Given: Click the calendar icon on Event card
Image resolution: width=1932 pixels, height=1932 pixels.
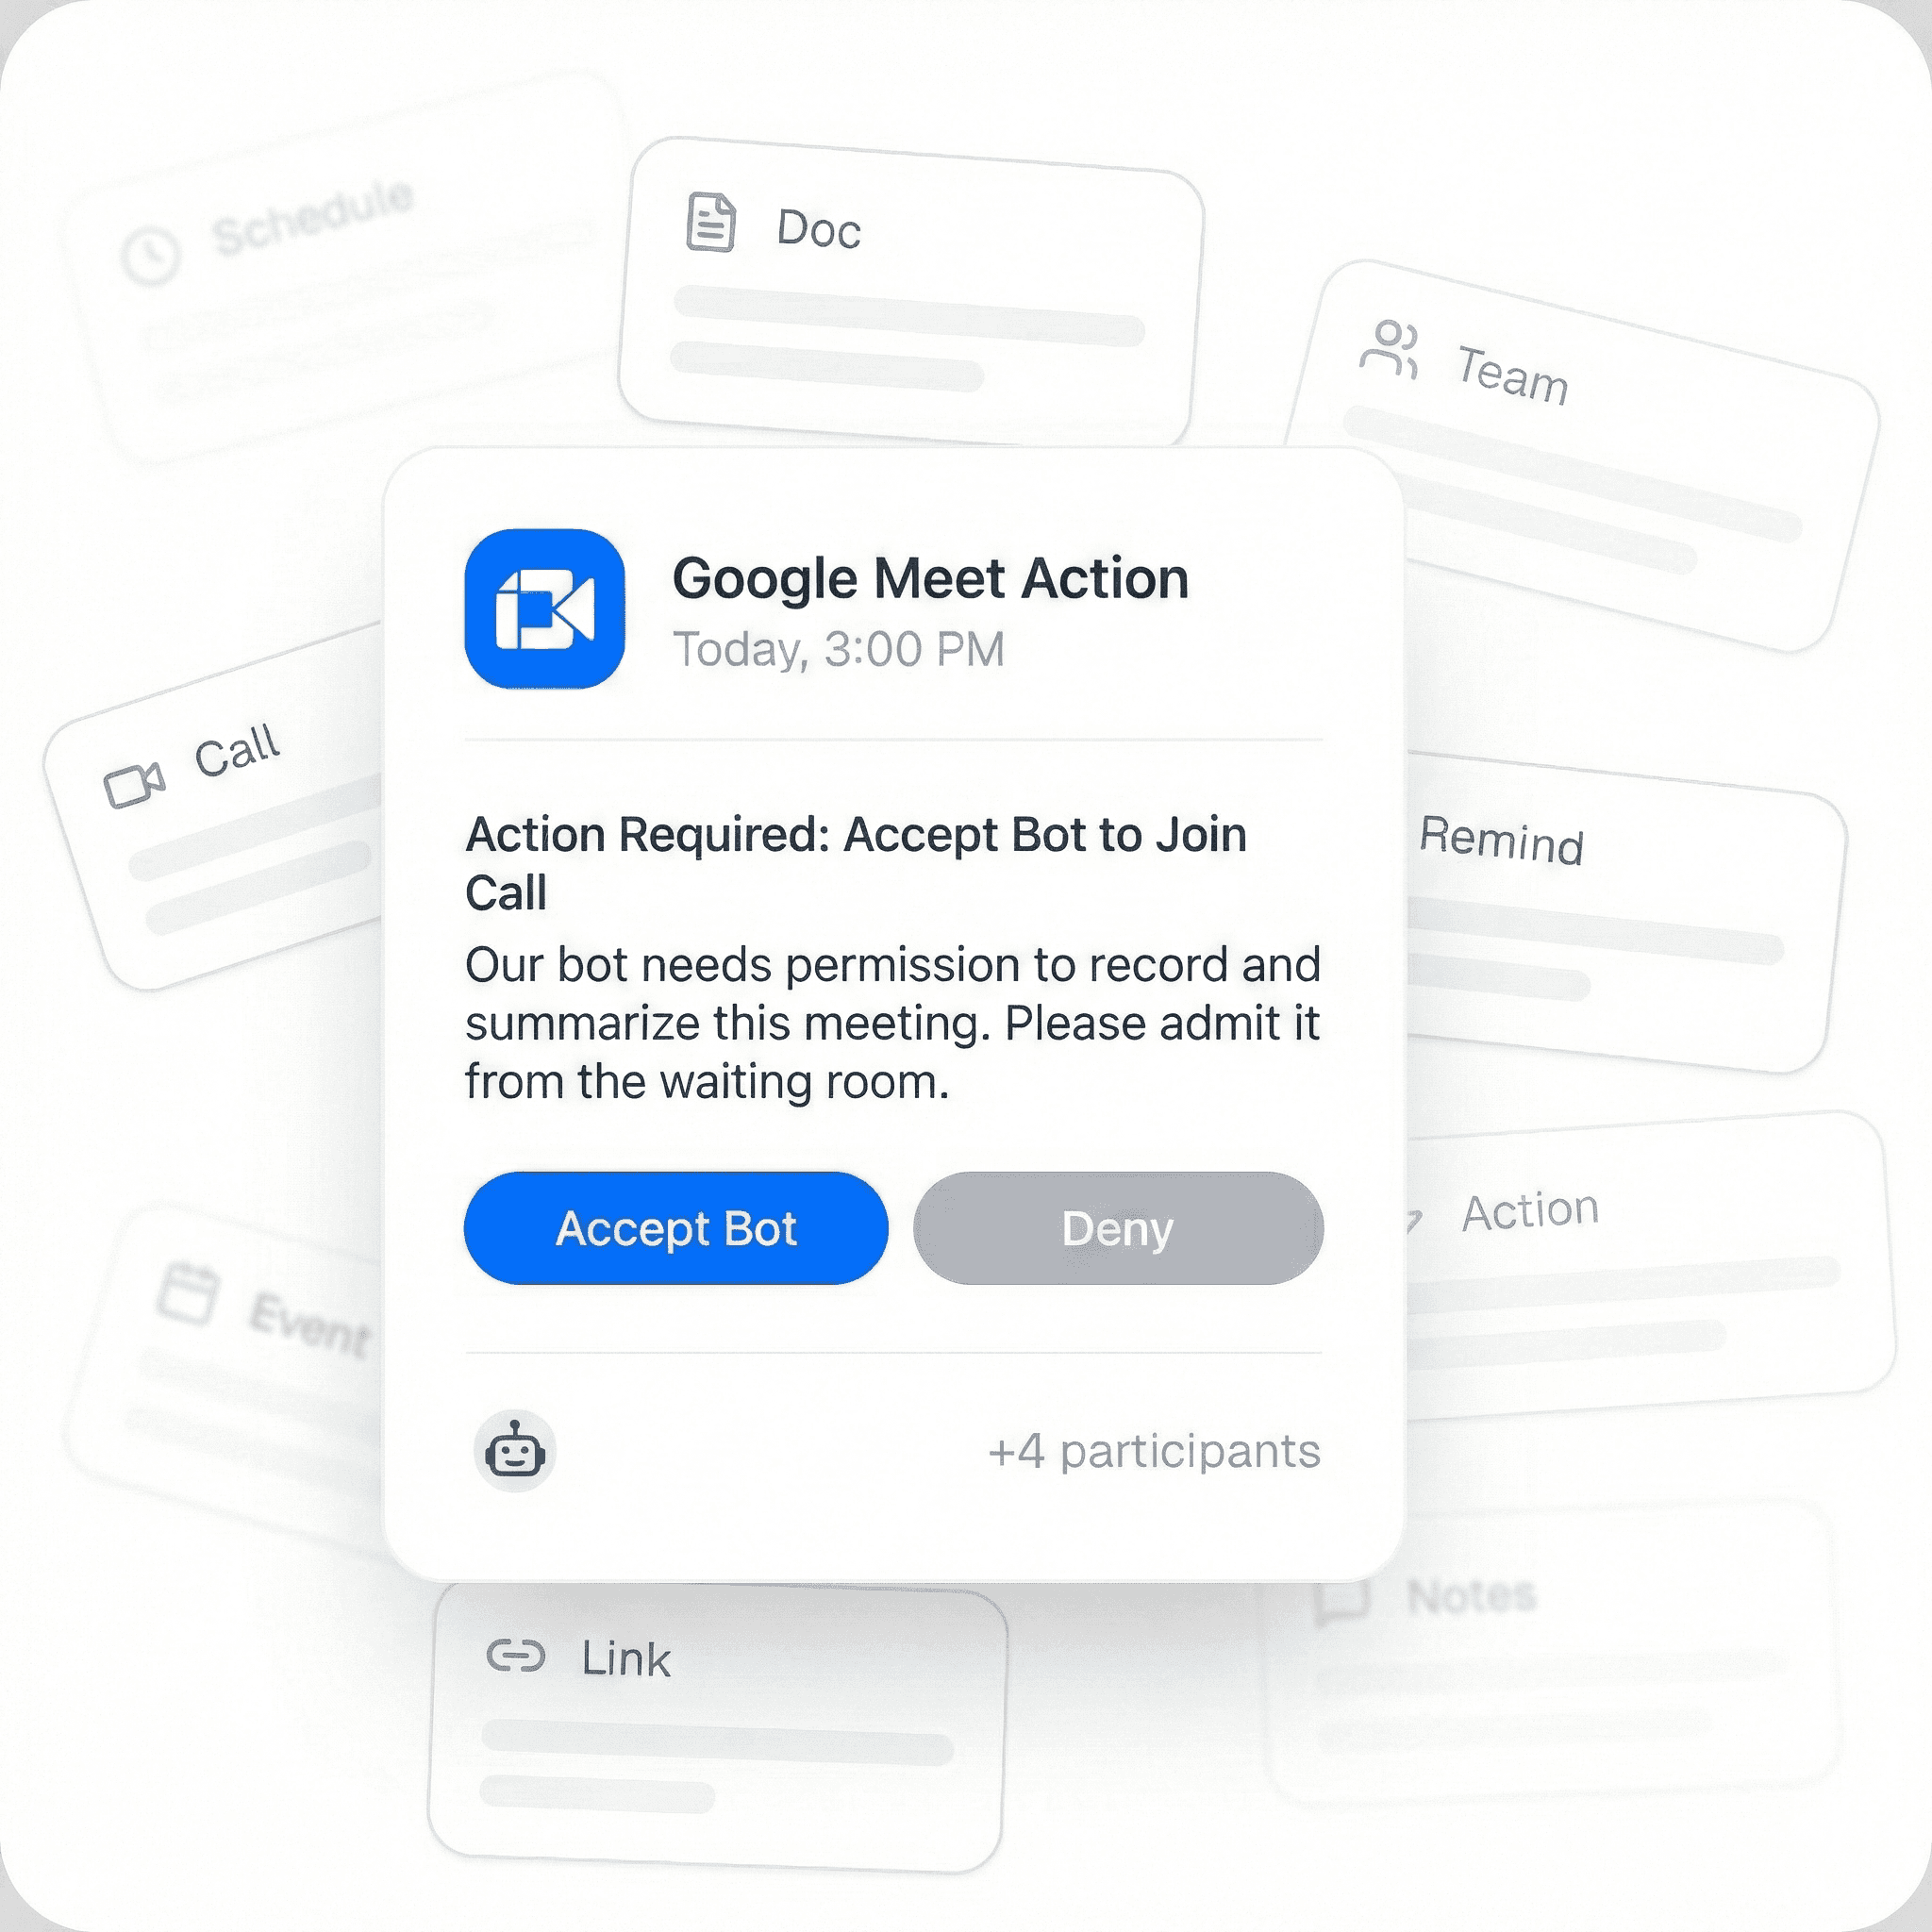Looking at the screenshot, I should 188,1293.
